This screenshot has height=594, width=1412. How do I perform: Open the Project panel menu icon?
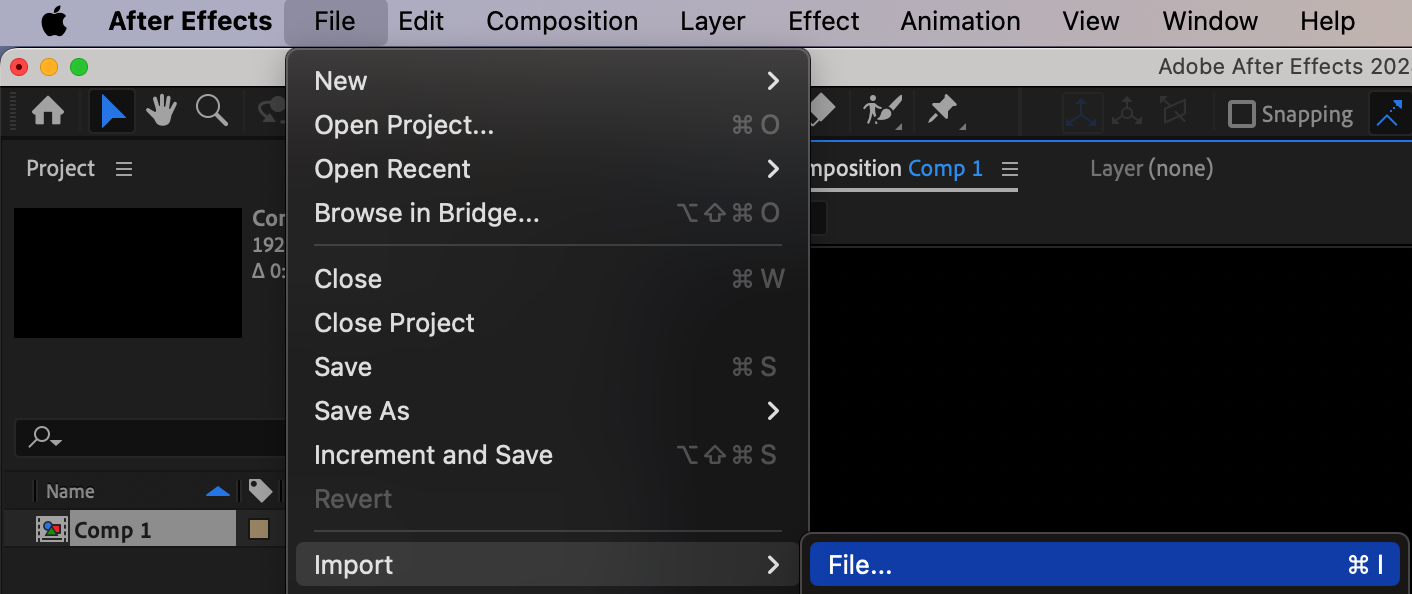coord(124,169)
